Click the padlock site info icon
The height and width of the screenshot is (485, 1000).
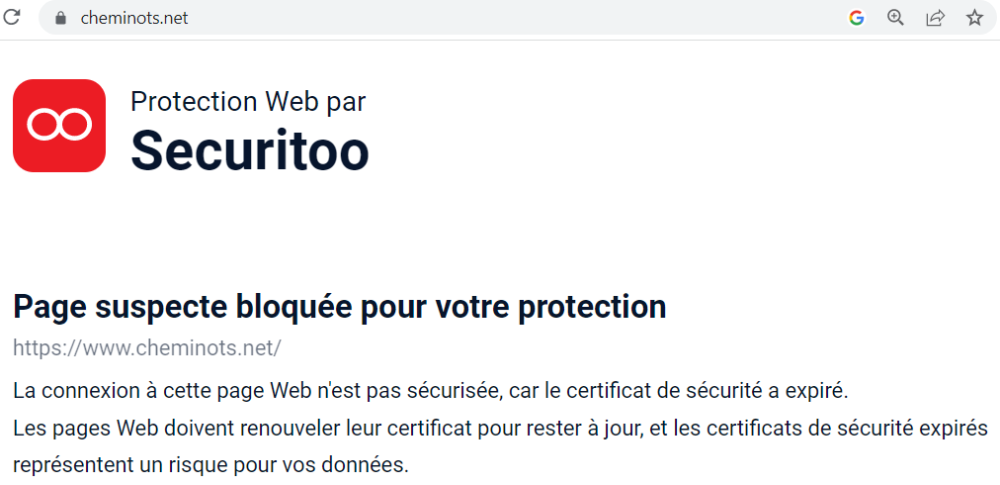(x=60, y=18)
